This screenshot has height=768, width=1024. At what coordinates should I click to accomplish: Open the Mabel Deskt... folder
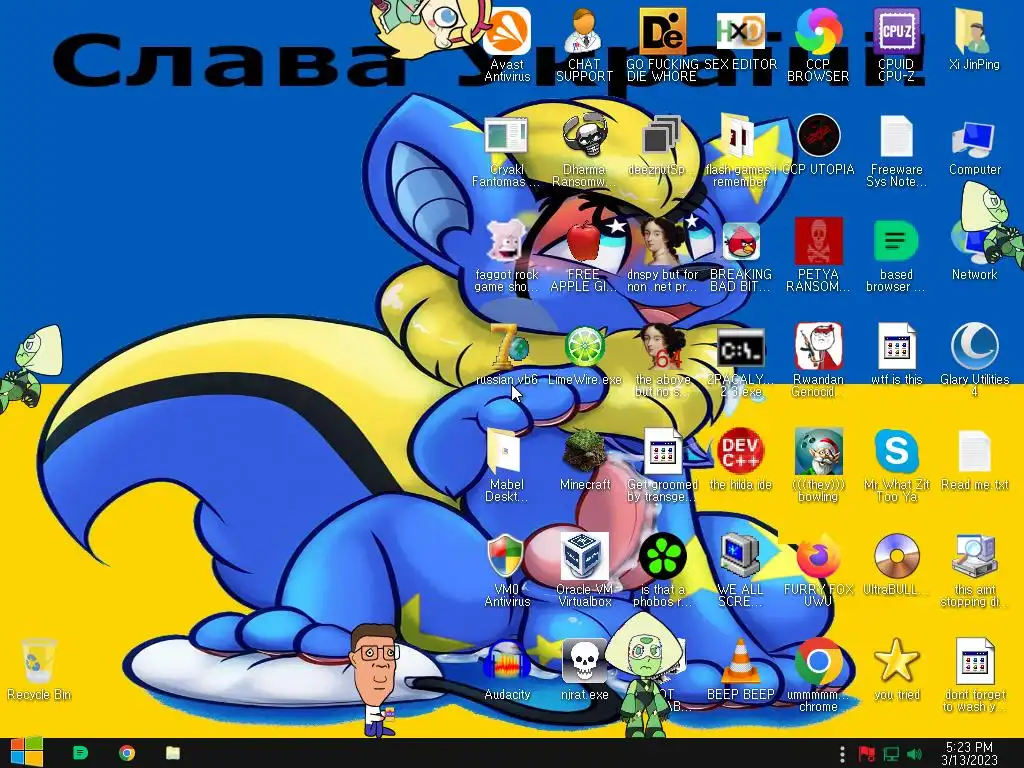[507, 466]
